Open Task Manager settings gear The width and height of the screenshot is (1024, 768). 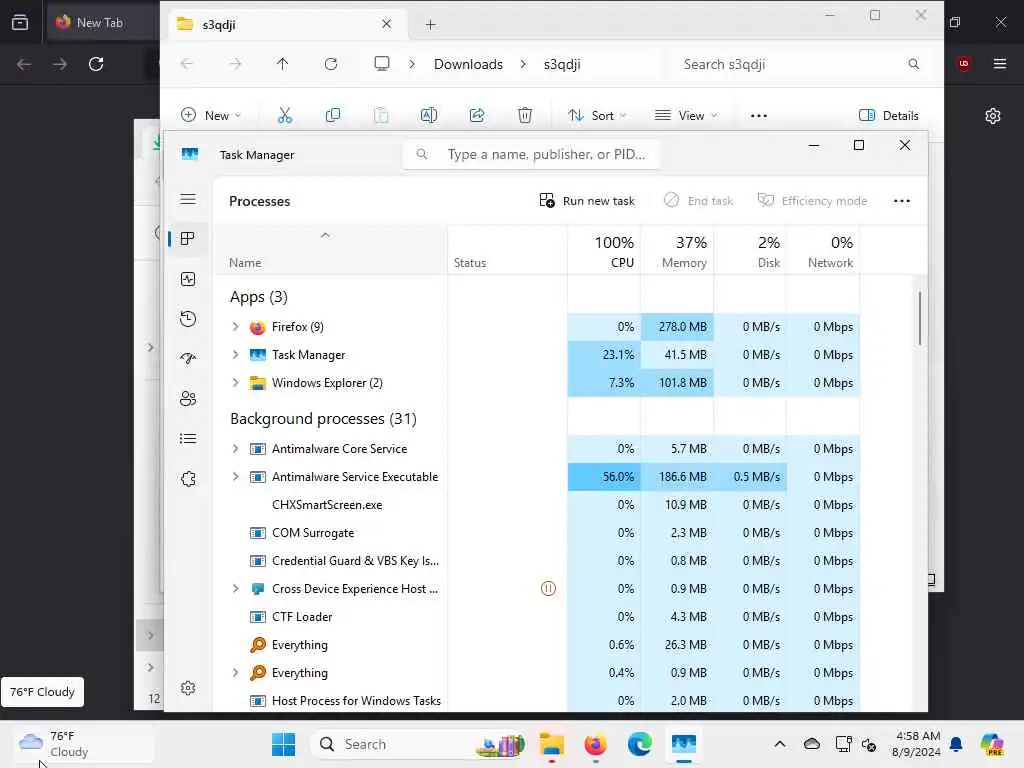tap(188, 688)
